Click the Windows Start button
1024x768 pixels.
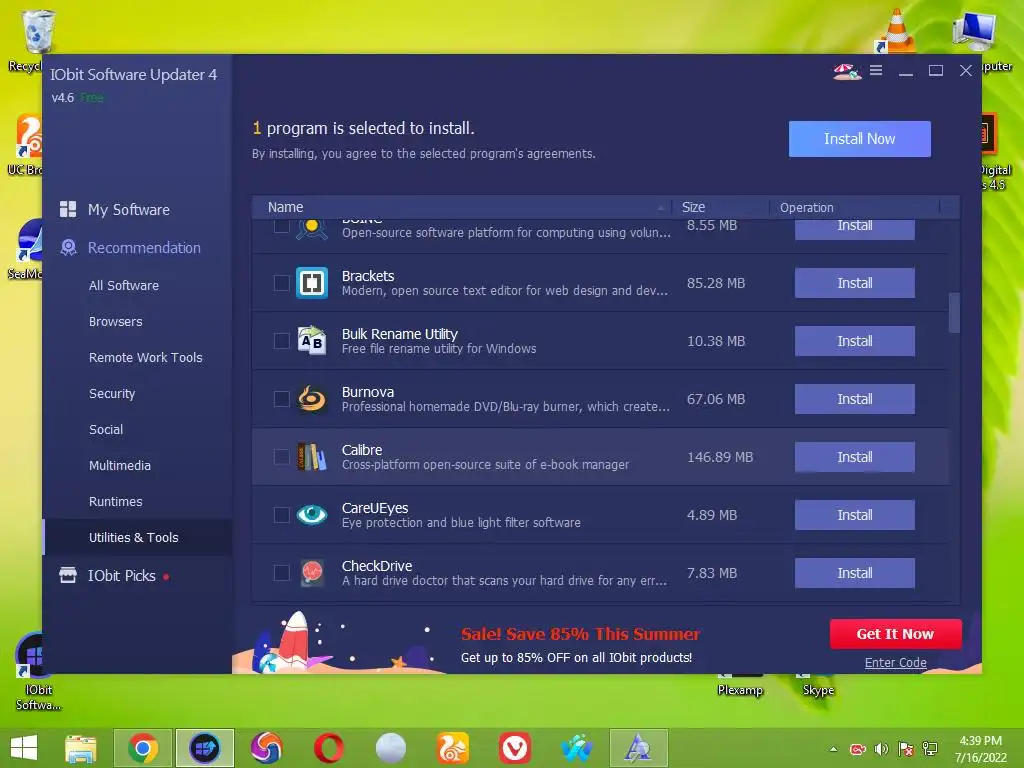coord(24,748)
